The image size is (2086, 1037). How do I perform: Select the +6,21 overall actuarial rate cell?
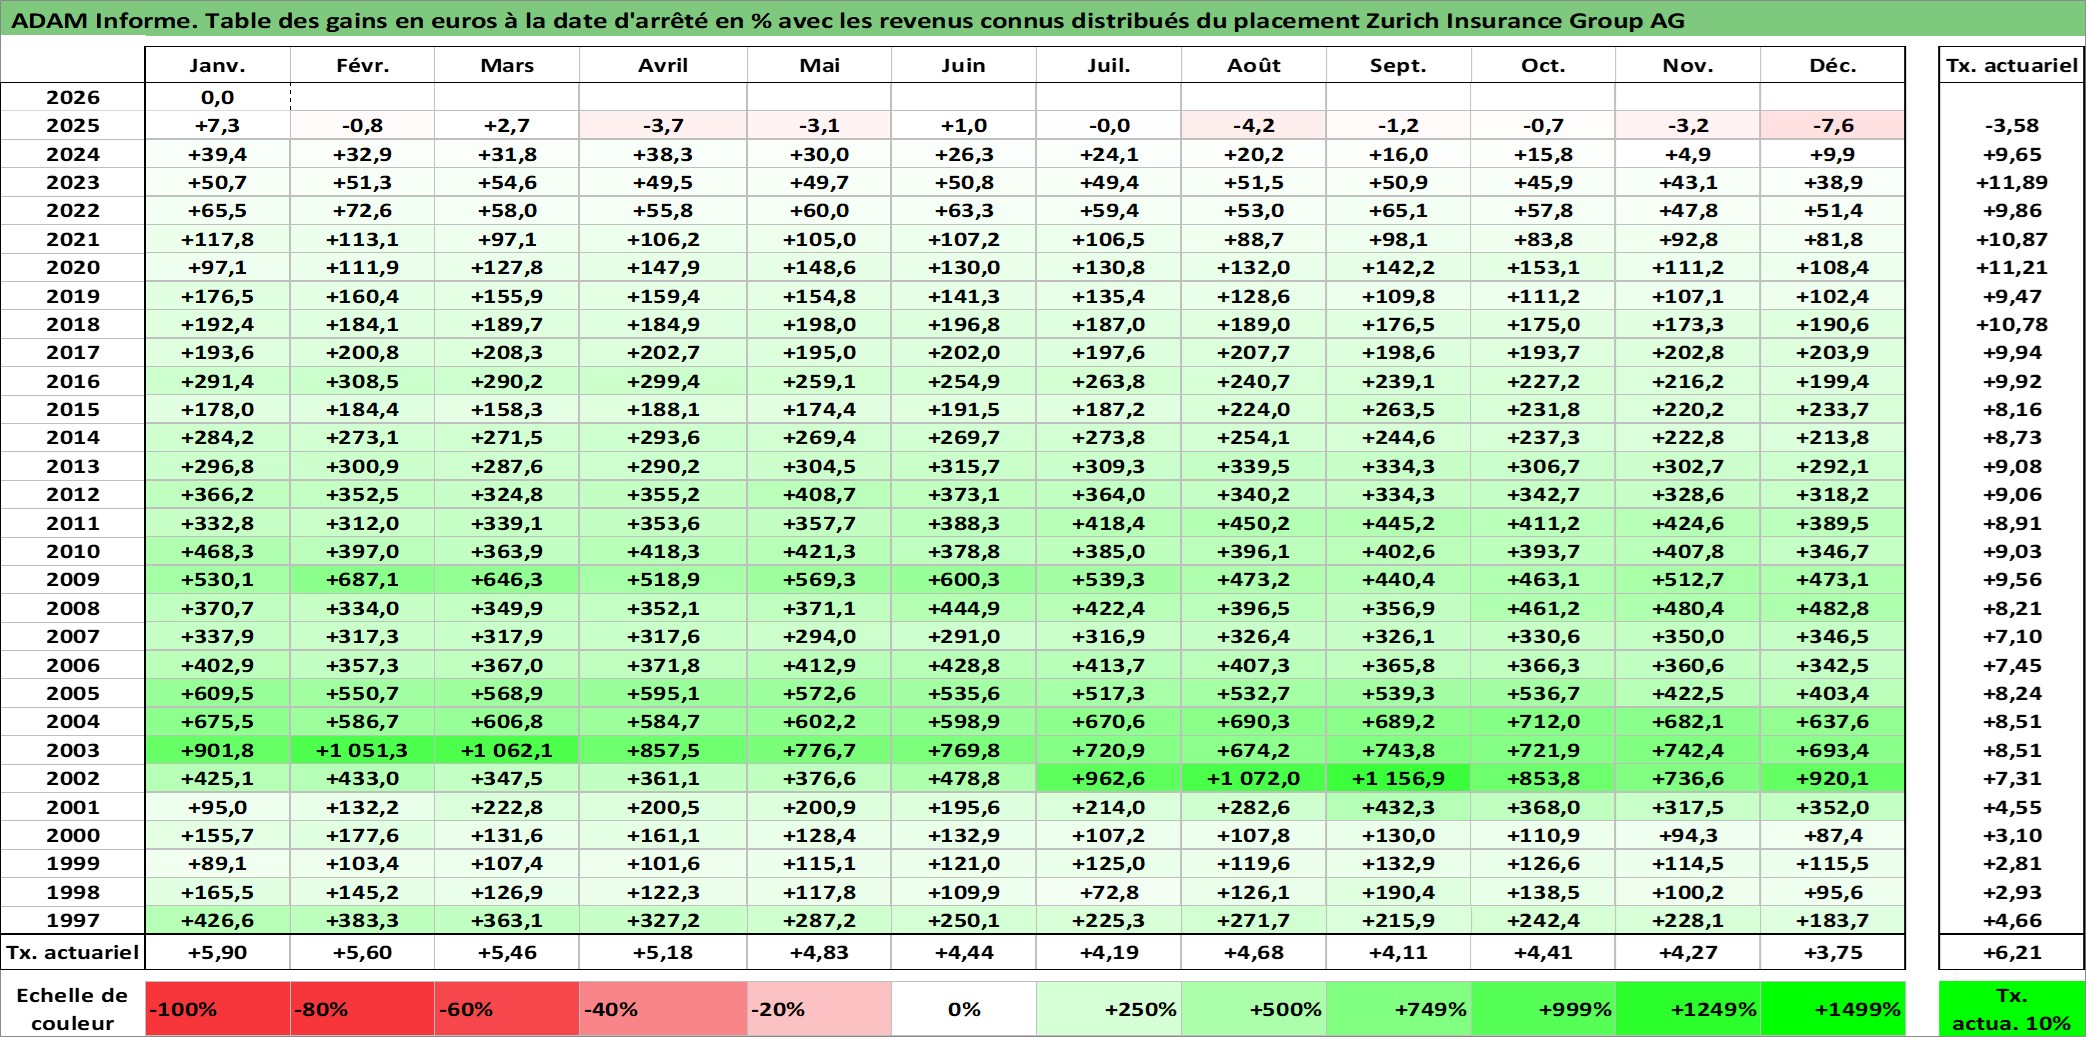pyautogui.click(x=2011, y=952)
